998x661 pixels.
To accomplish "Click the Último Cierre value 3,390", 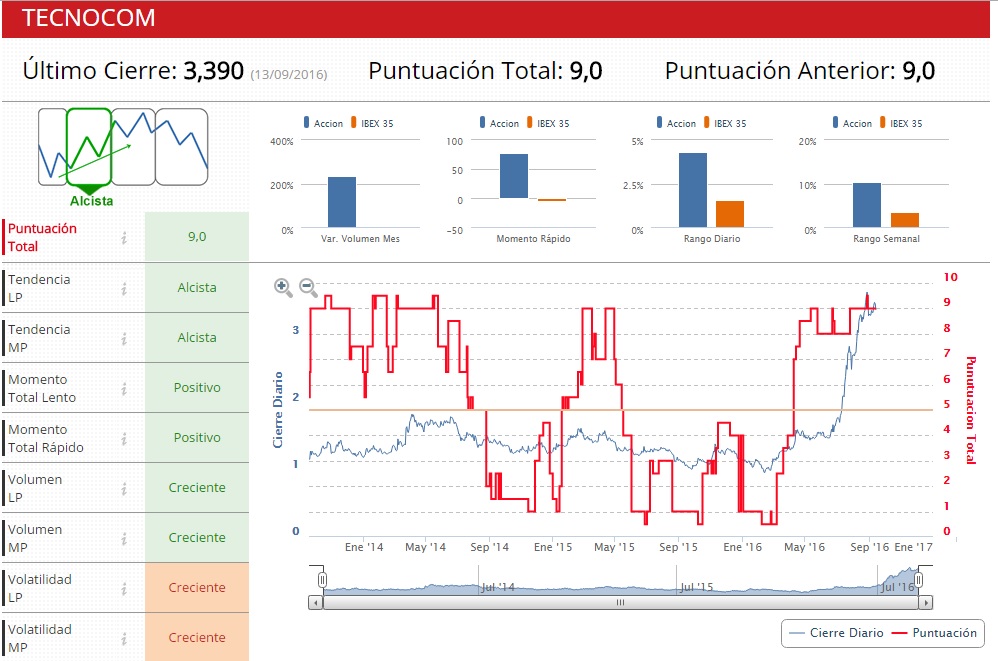I will pos(213,71).
